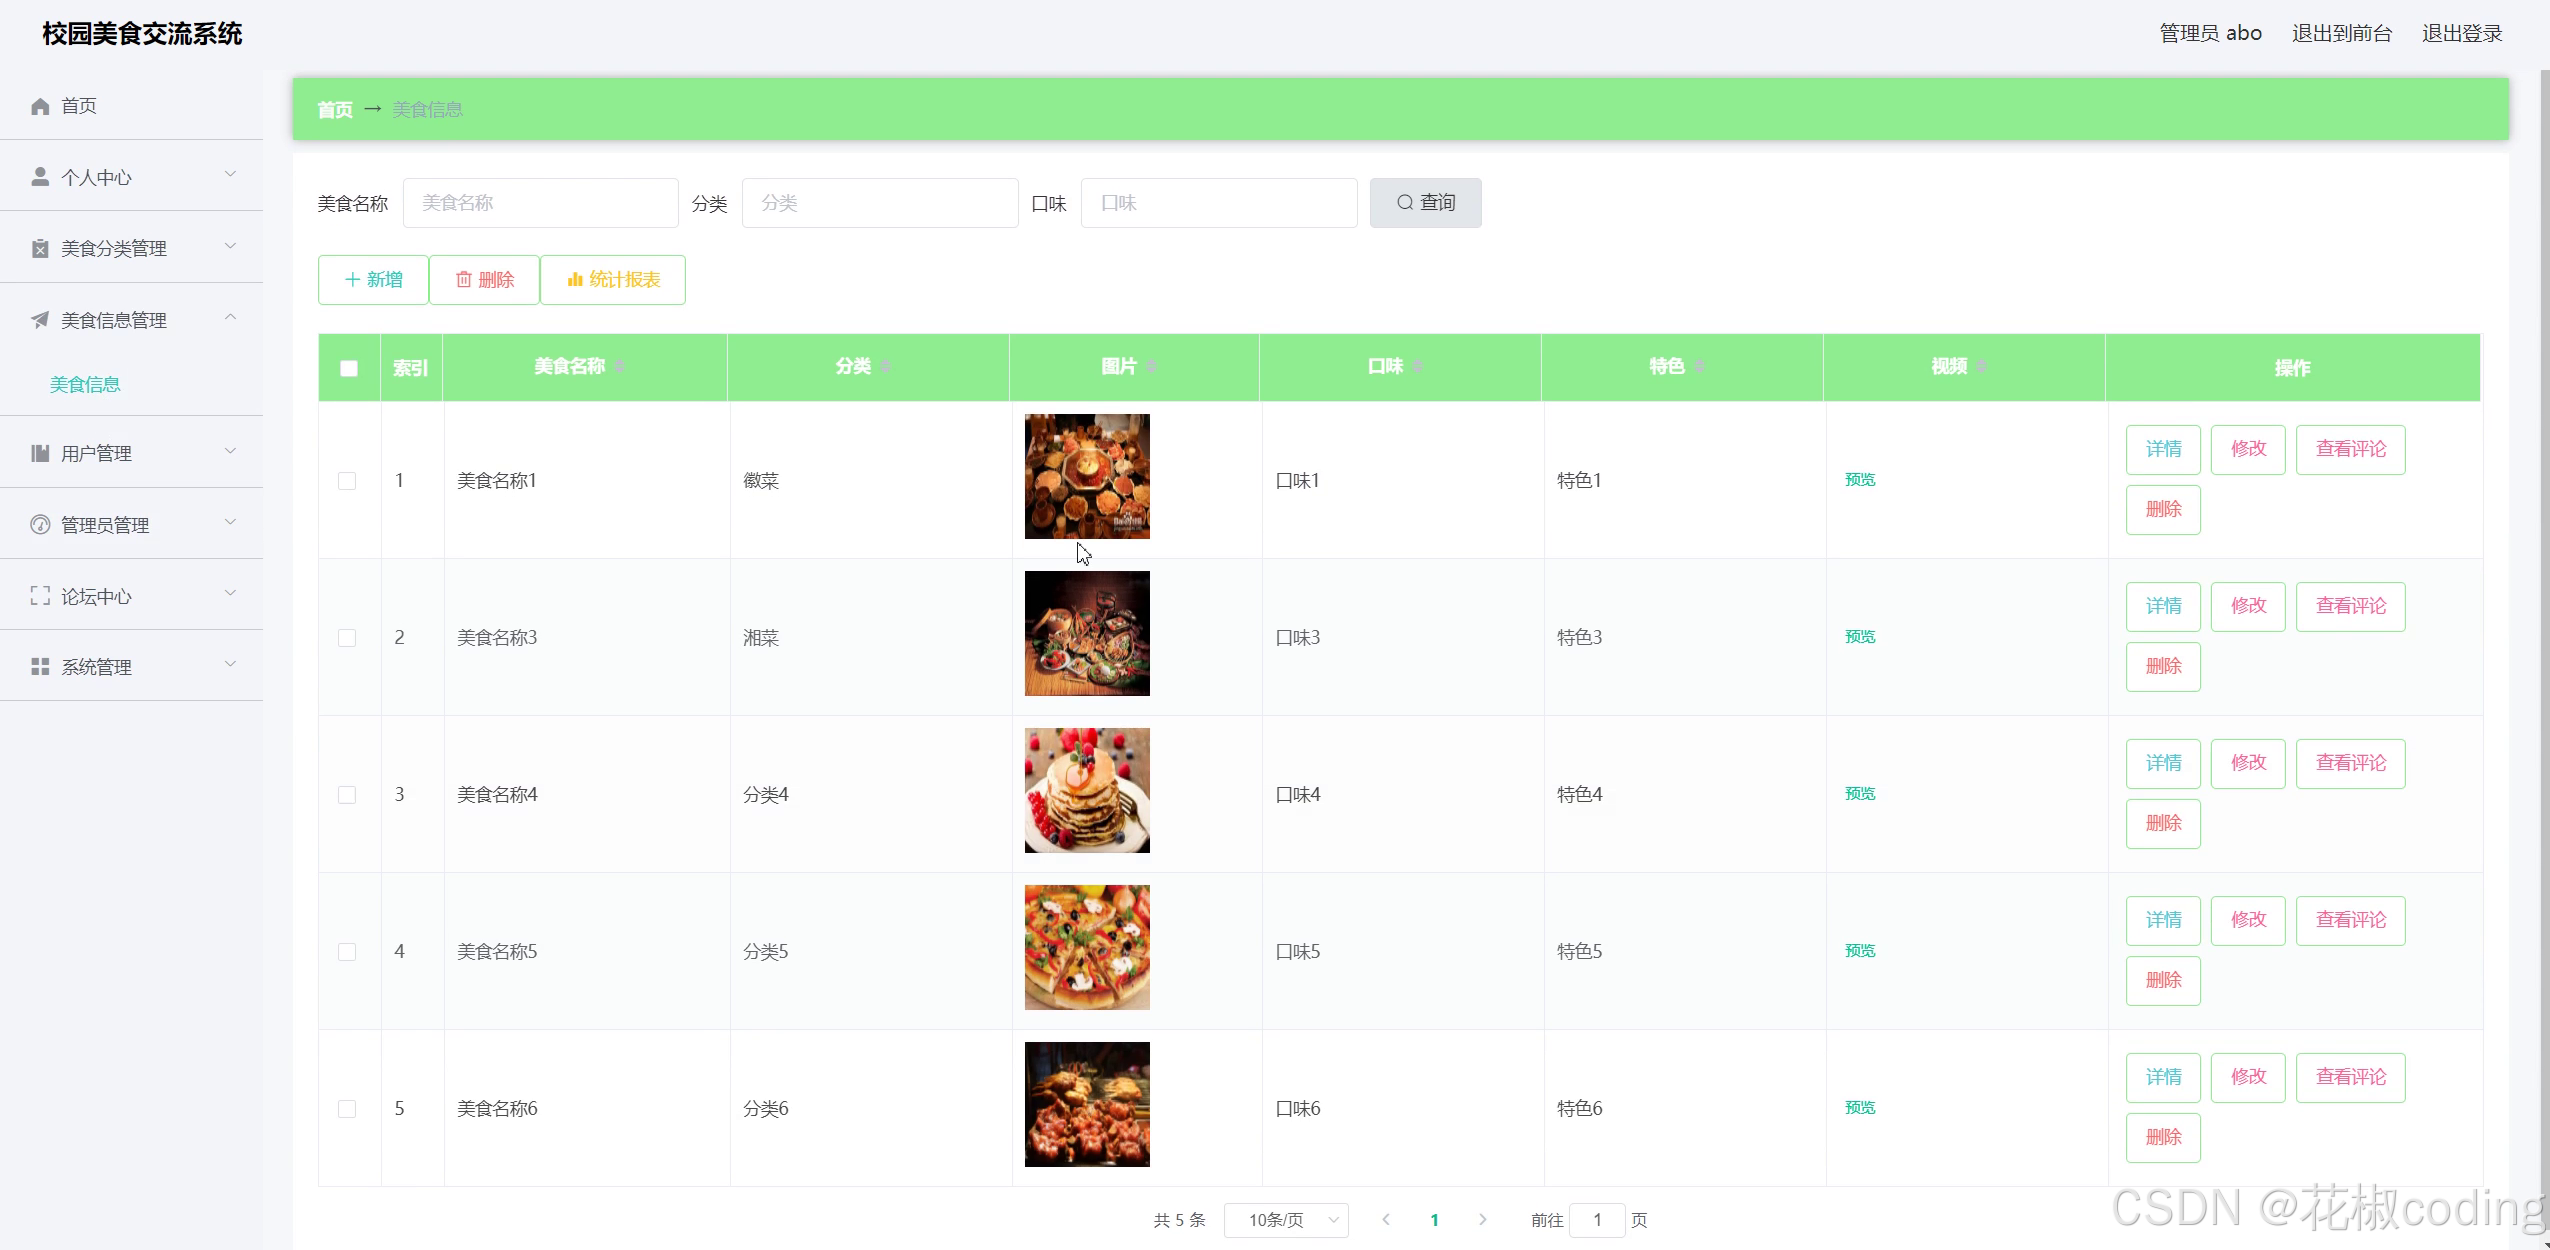Click the 统计报表 button

tap(613, 280)
